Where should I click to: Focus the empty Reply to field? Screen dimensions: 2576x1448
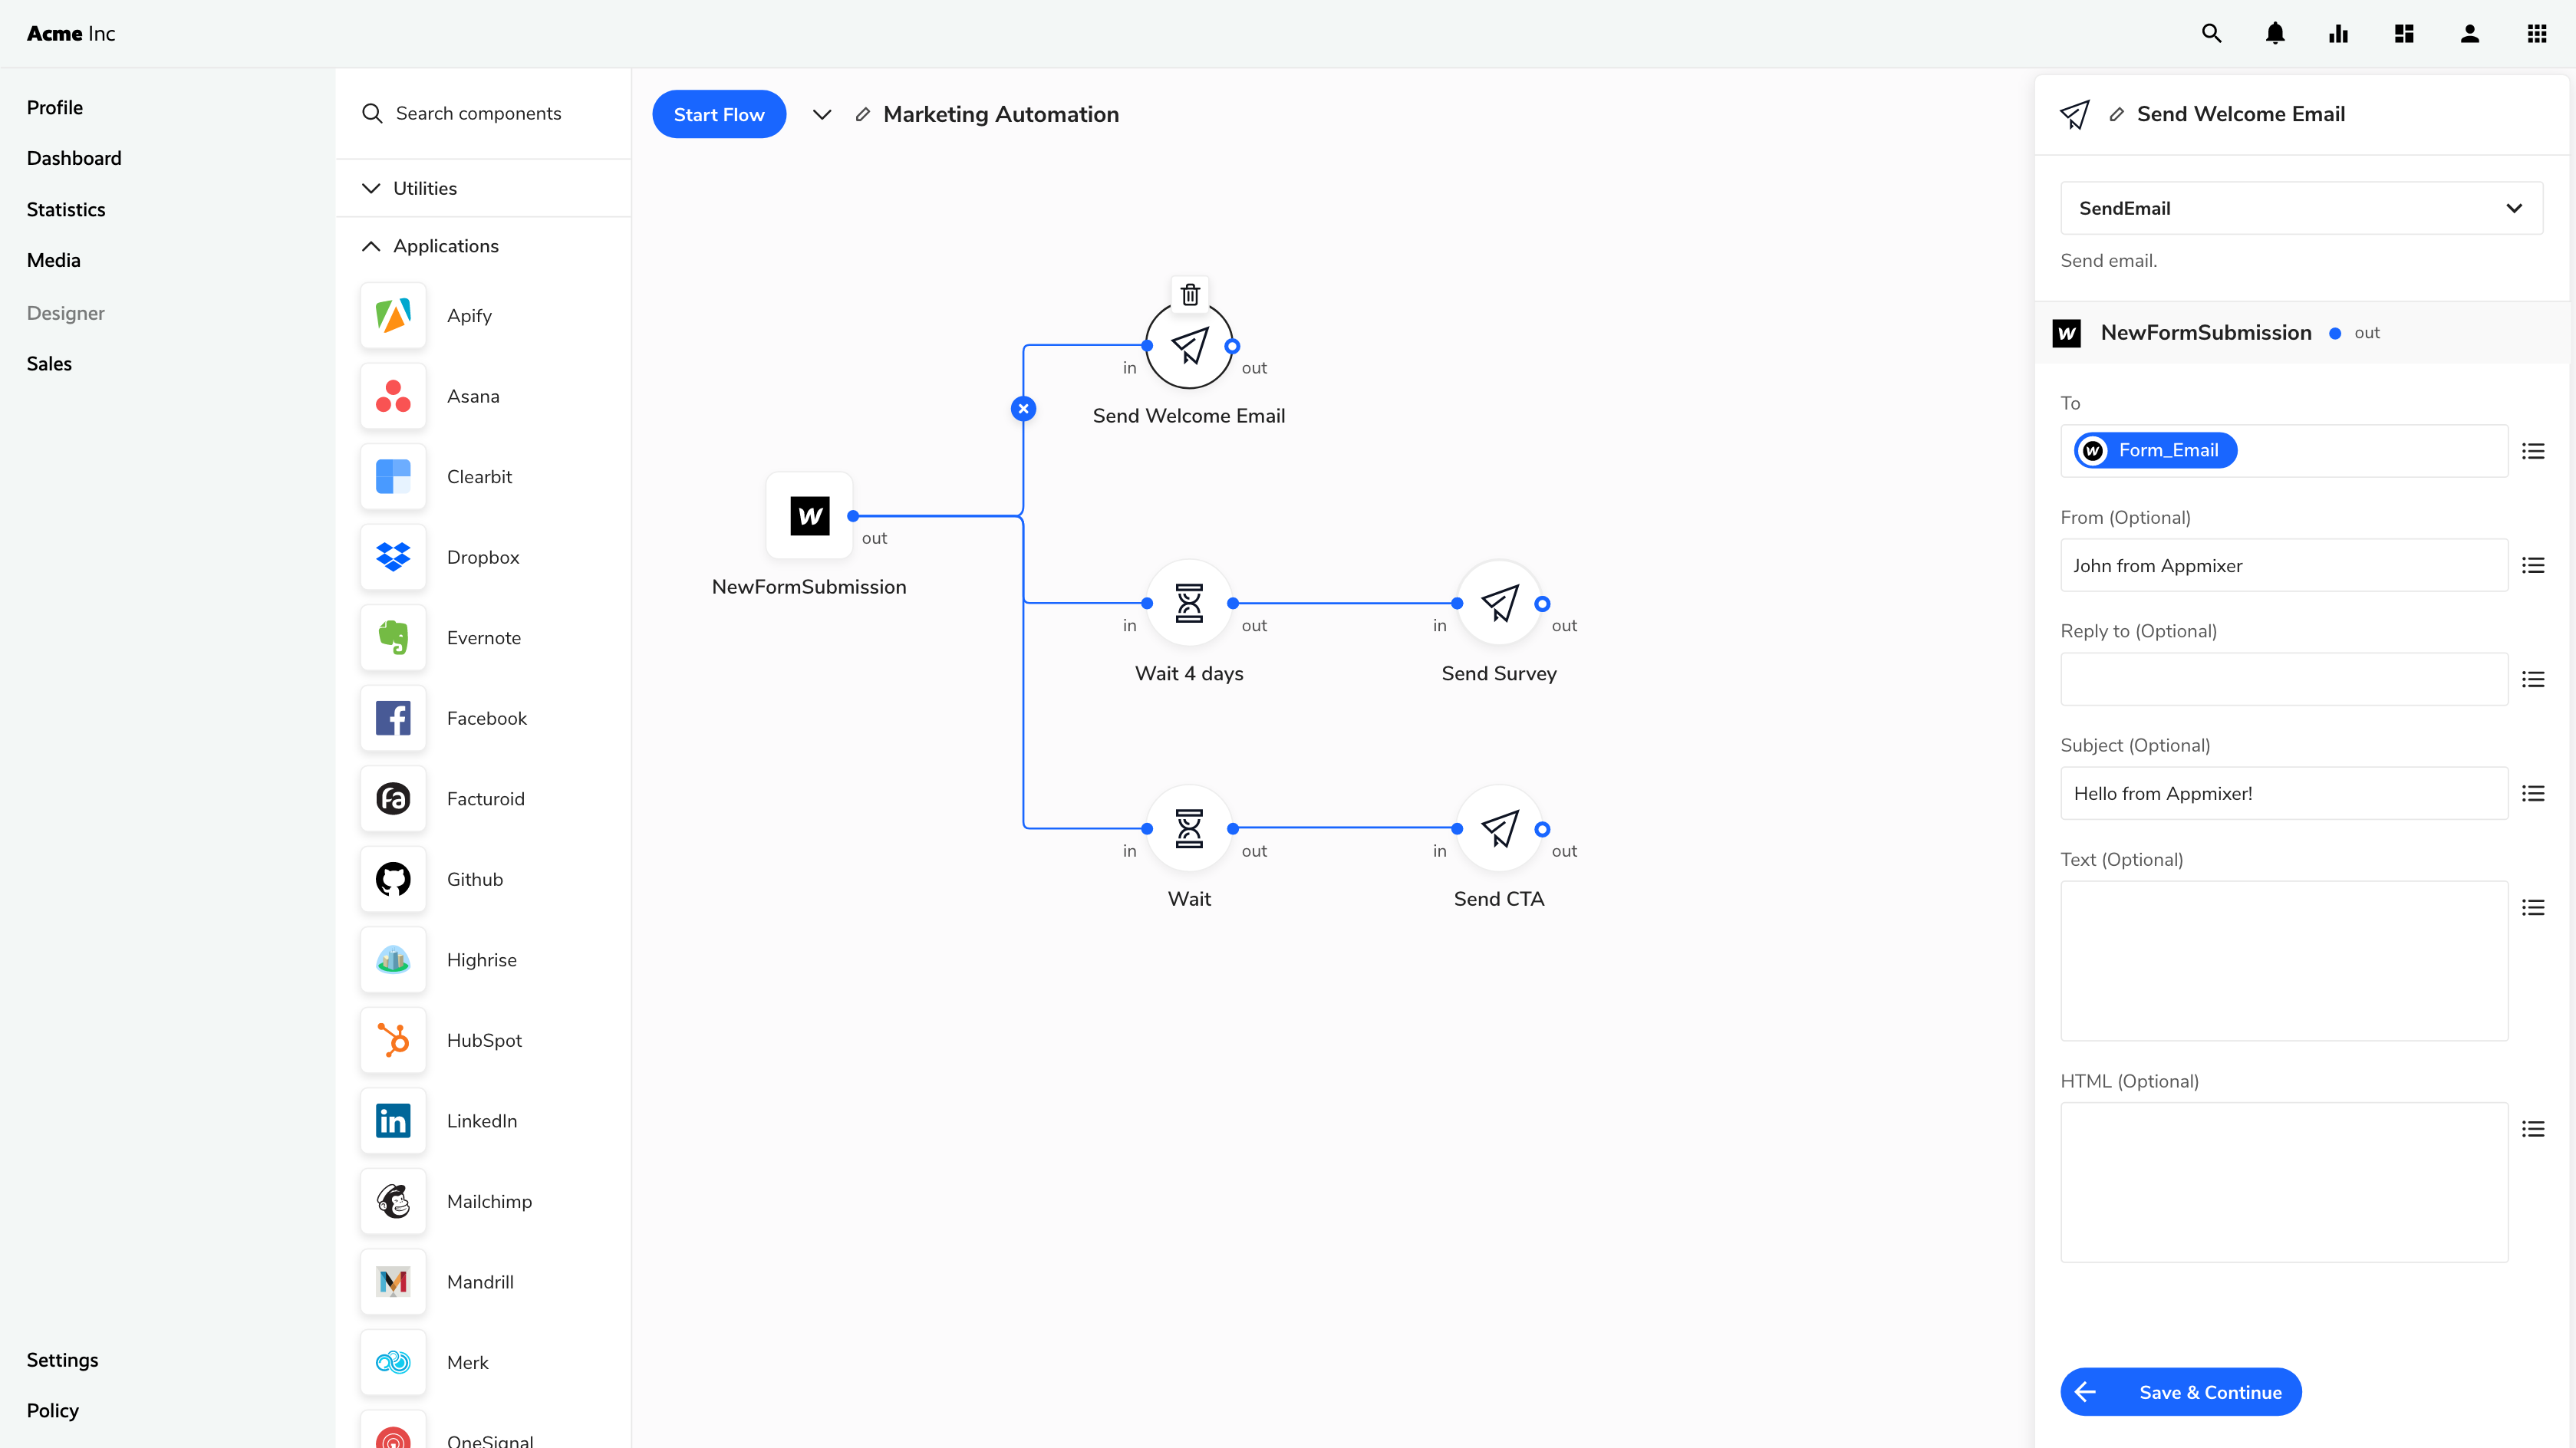coord(2284,679)
